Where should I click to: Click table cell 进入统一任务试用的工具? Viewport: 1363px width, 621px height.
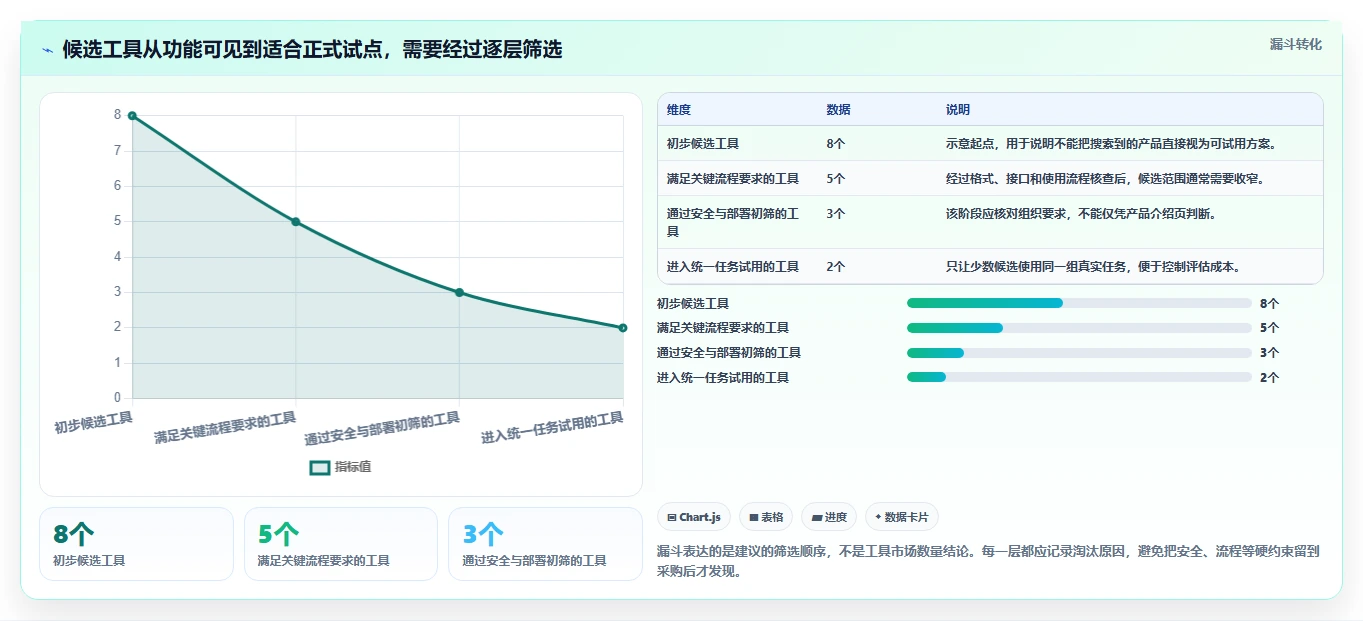[x=733, y=267]
